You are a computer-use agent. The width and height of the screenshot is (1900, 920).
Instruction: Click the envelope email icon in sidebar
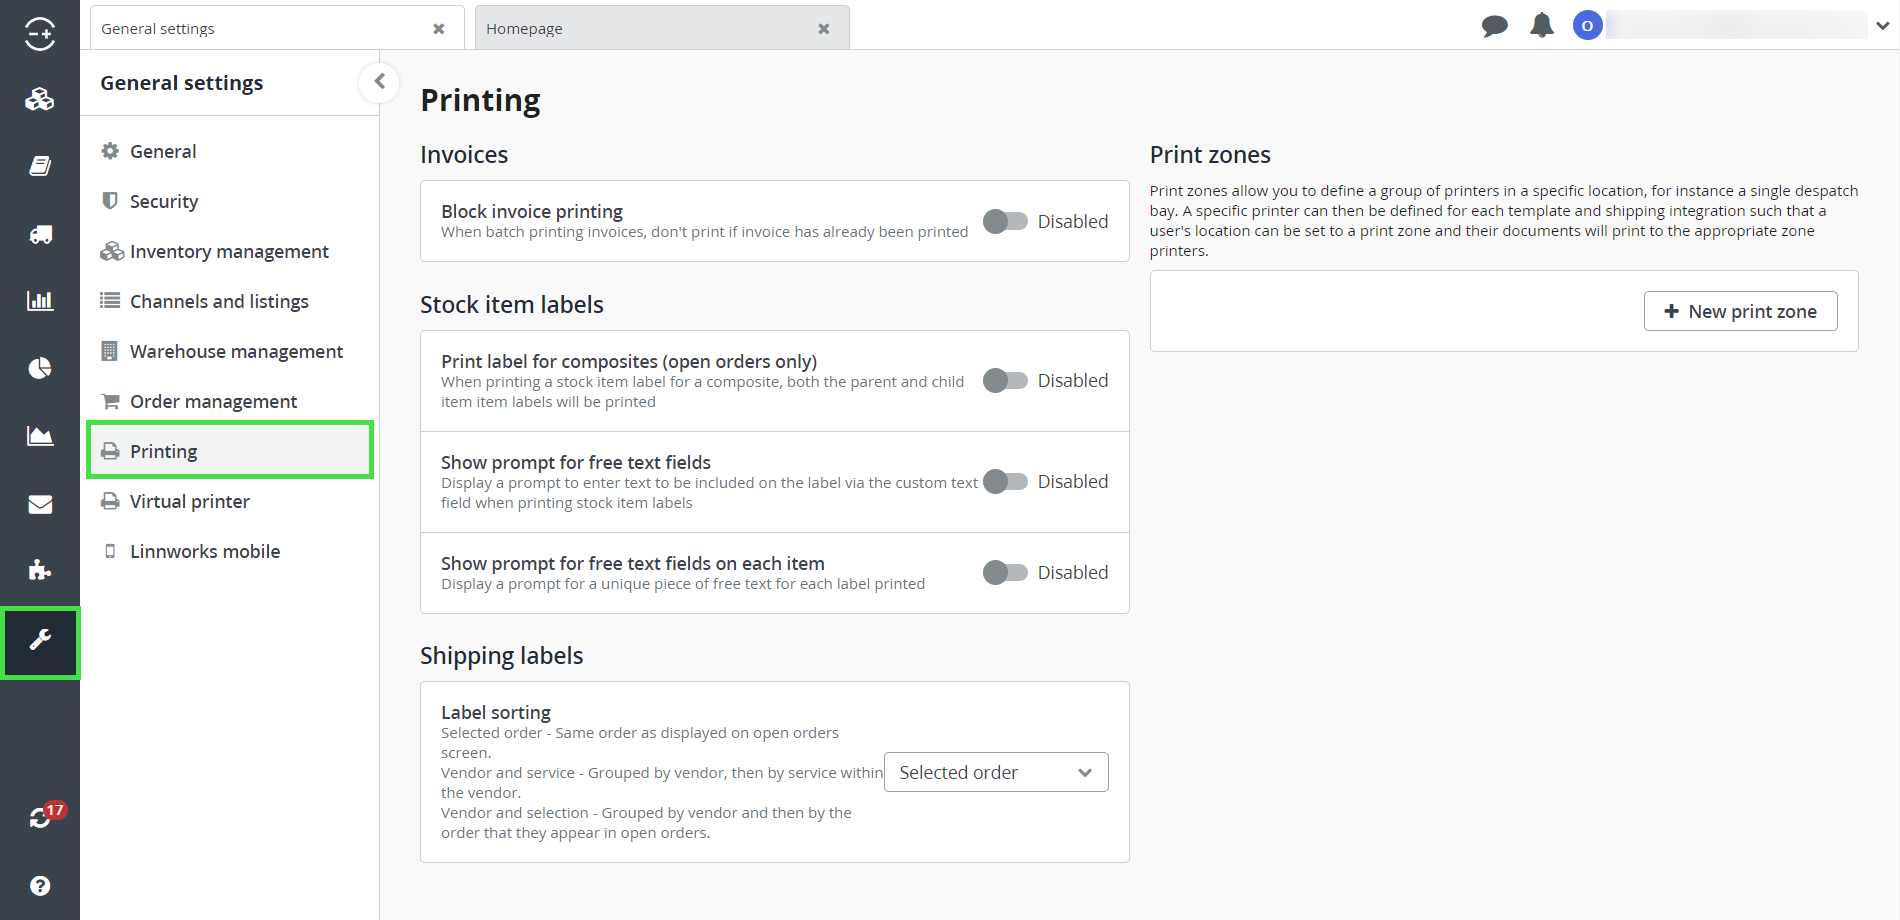(x=40, y=504)
